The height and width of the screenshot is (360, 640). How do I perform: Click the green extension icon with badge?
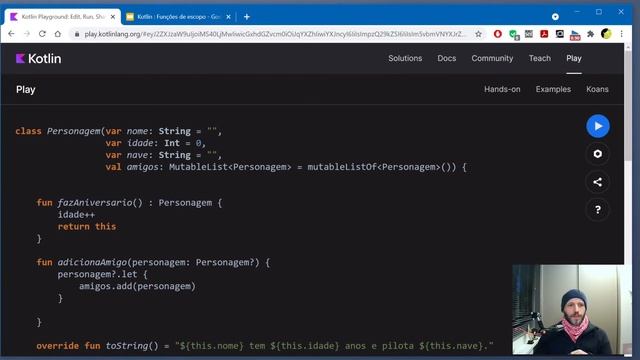tap(514, 35)
